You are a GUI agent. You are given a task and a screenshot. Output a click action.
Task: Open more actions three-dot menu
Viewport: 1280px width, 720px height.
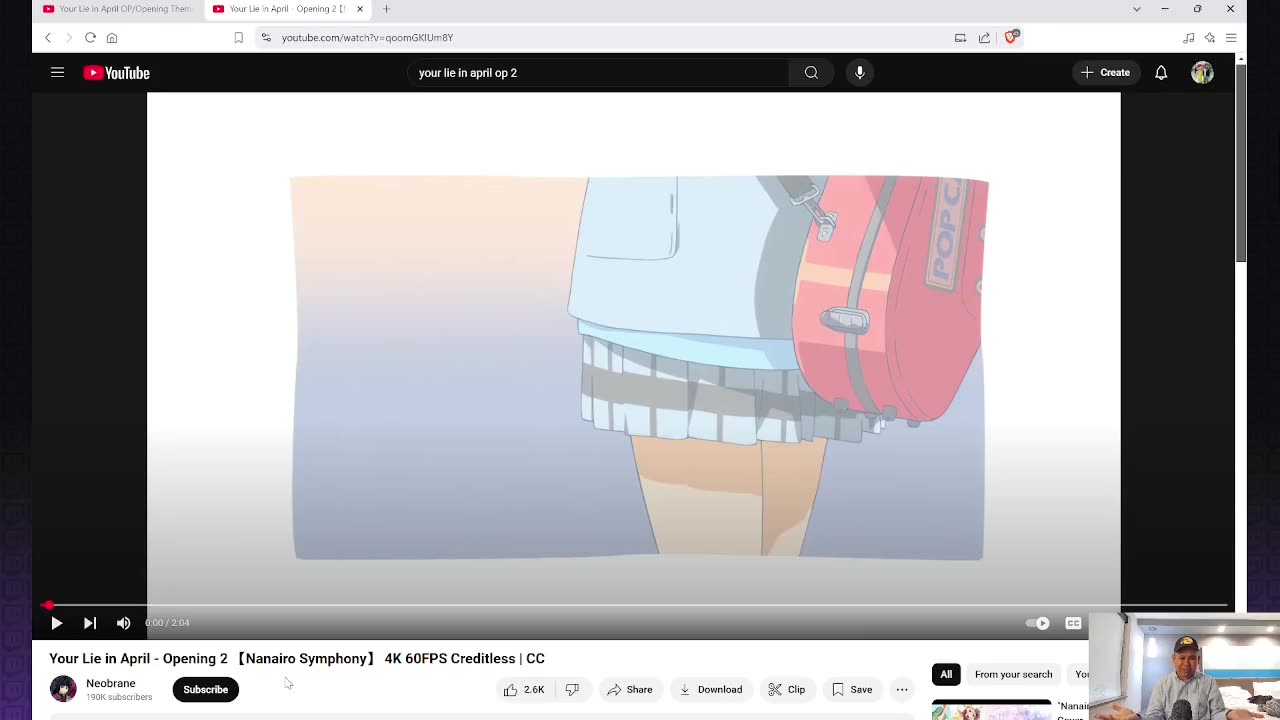[902, 689]
